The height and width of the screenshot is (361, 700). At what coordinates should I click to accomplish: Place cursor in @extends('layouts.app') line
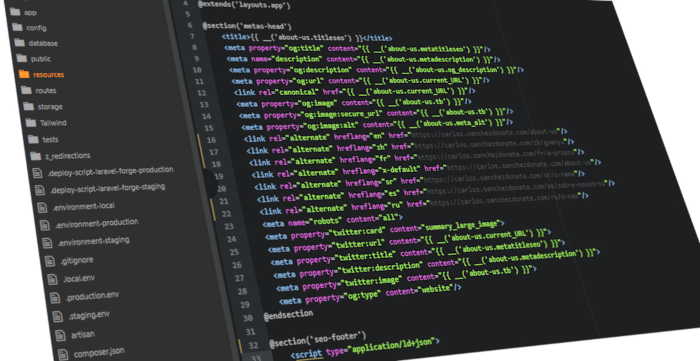tap(244, 5)
